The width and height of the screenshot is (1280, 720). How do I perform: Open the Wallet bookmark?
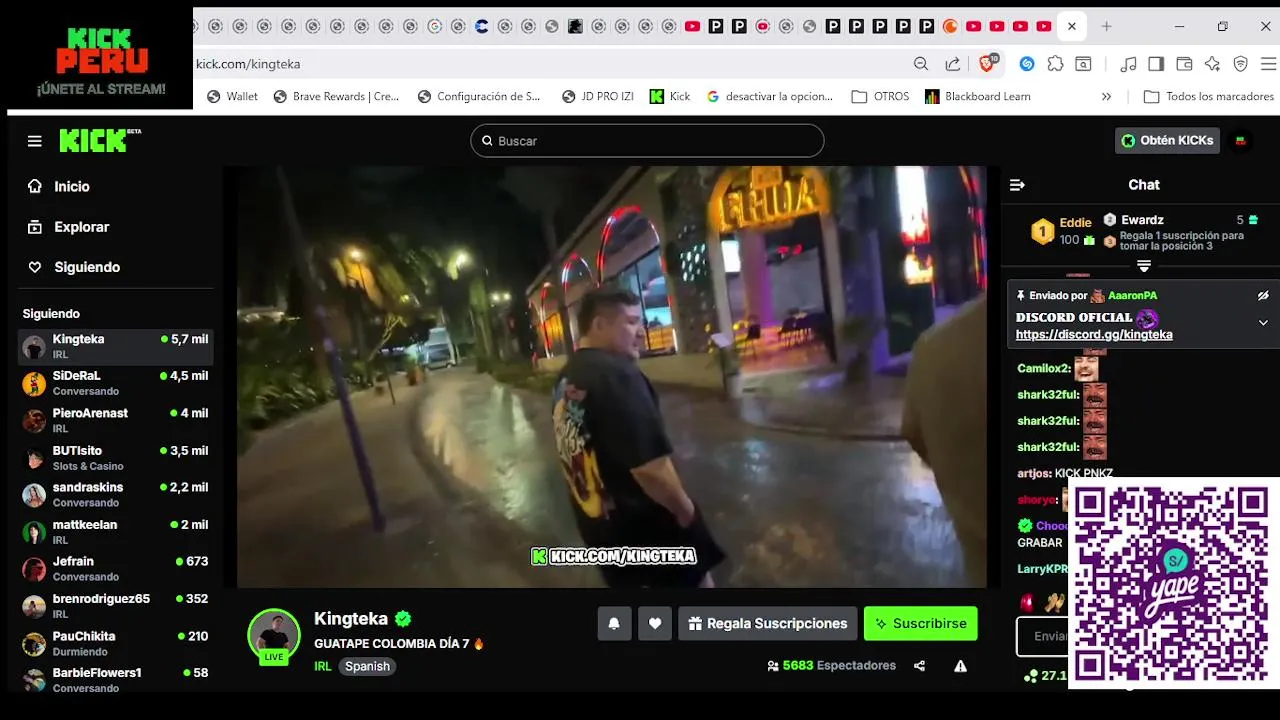pos(232,97)
